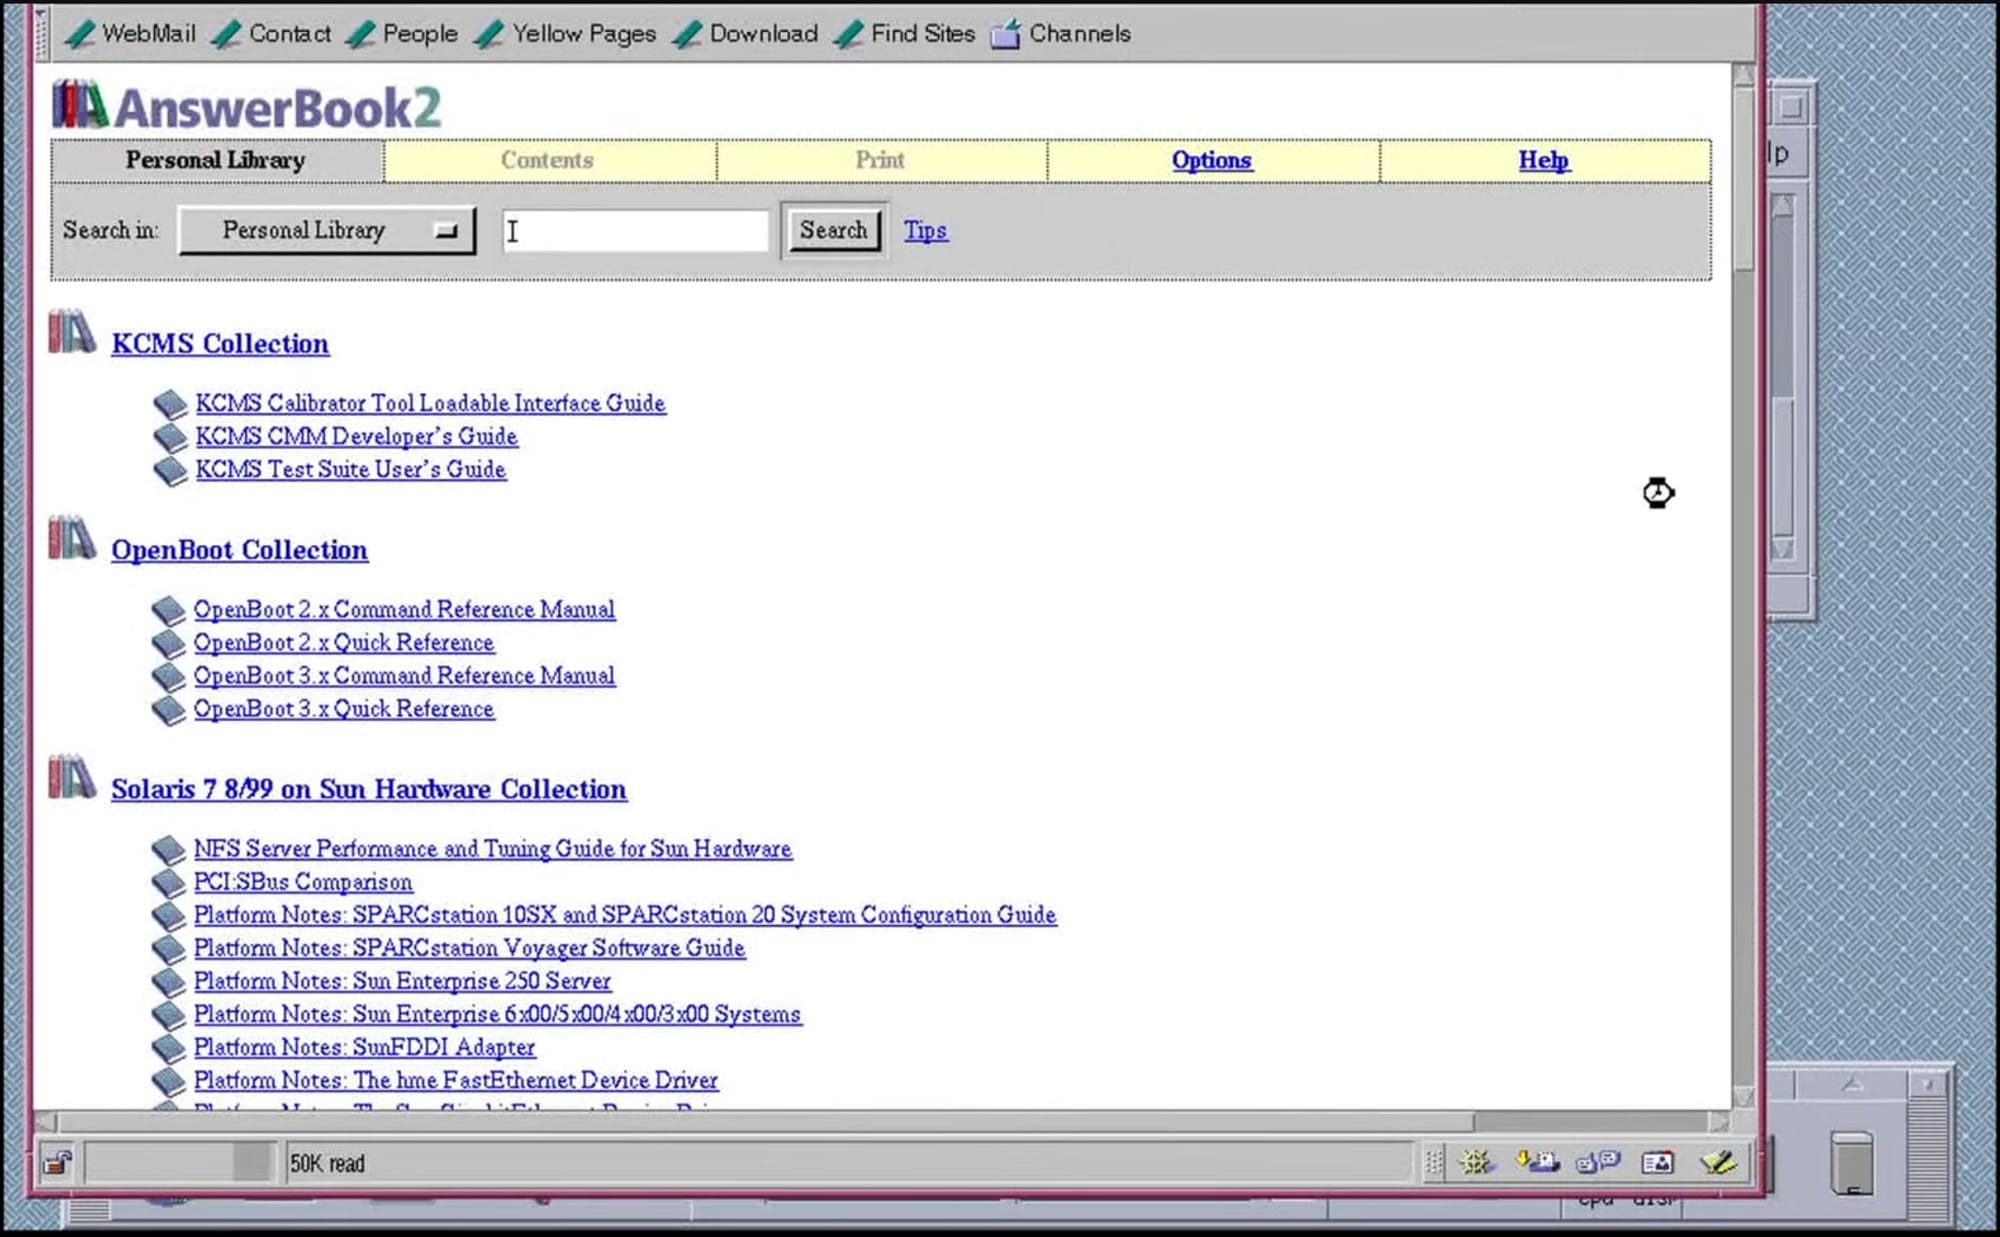Click KCMS Collection bookshelf icon

[71, 333]
